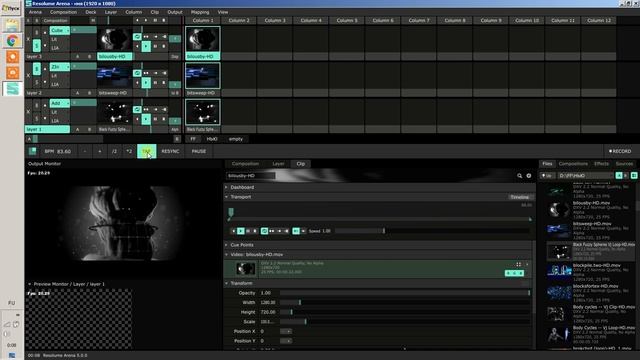
Task: Click the clip name input field
Action: pos(251,176)
